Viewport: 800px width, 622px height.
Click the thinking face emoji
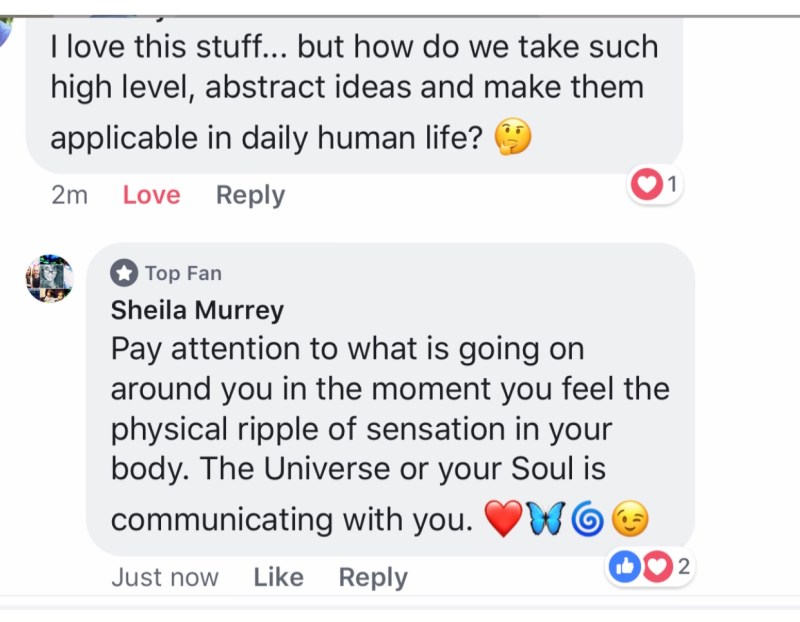pos(513,139)
